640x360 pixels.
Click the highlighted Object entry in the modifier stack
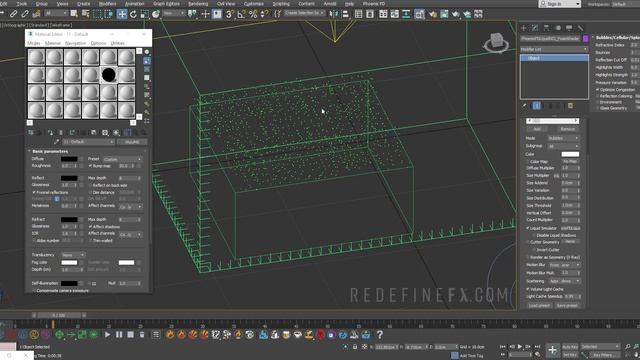[554, 58]
